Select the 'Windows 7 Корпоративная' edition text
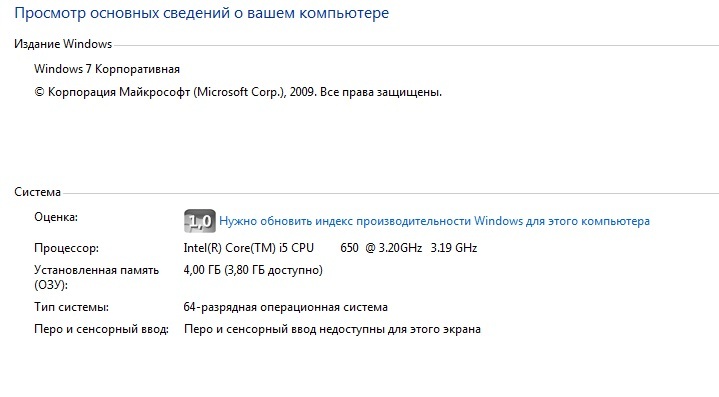719x397 pixels. [x=107, y=69]
